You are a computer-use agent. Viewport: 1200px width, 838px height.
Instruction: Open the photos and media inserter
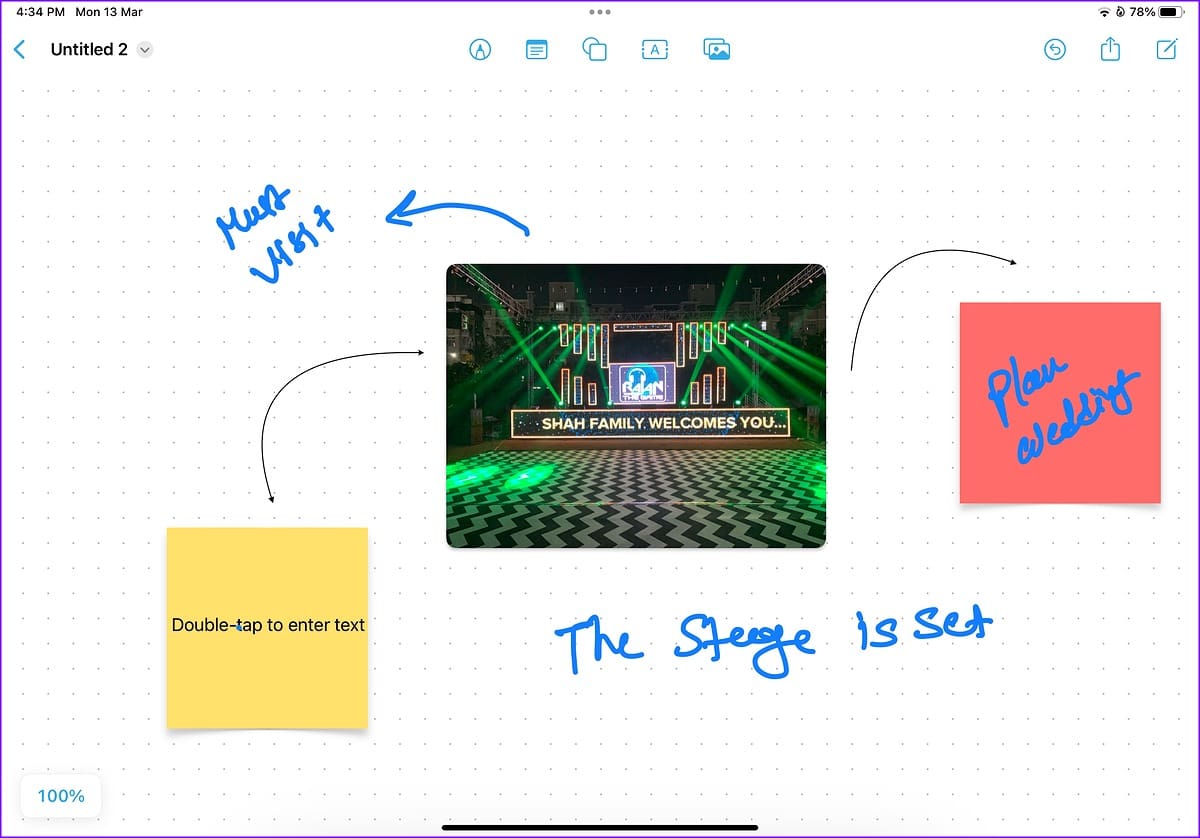point(716,49)
